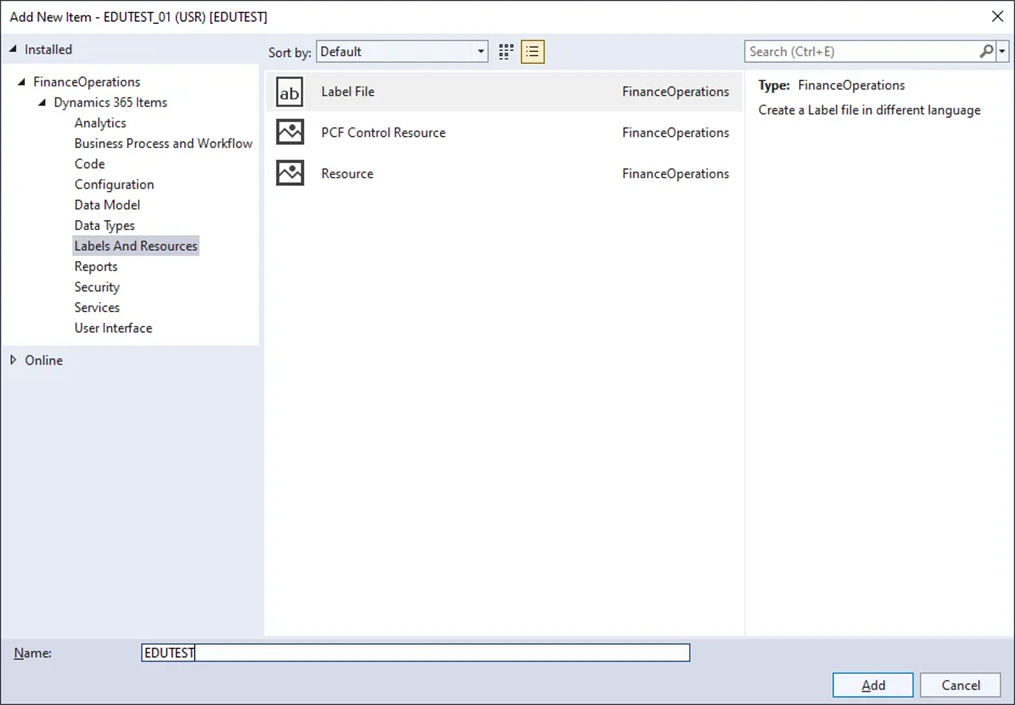Select the Label File template name
Screen dimensions: 1015x705
pyautogui.click(x=348, y=92)
